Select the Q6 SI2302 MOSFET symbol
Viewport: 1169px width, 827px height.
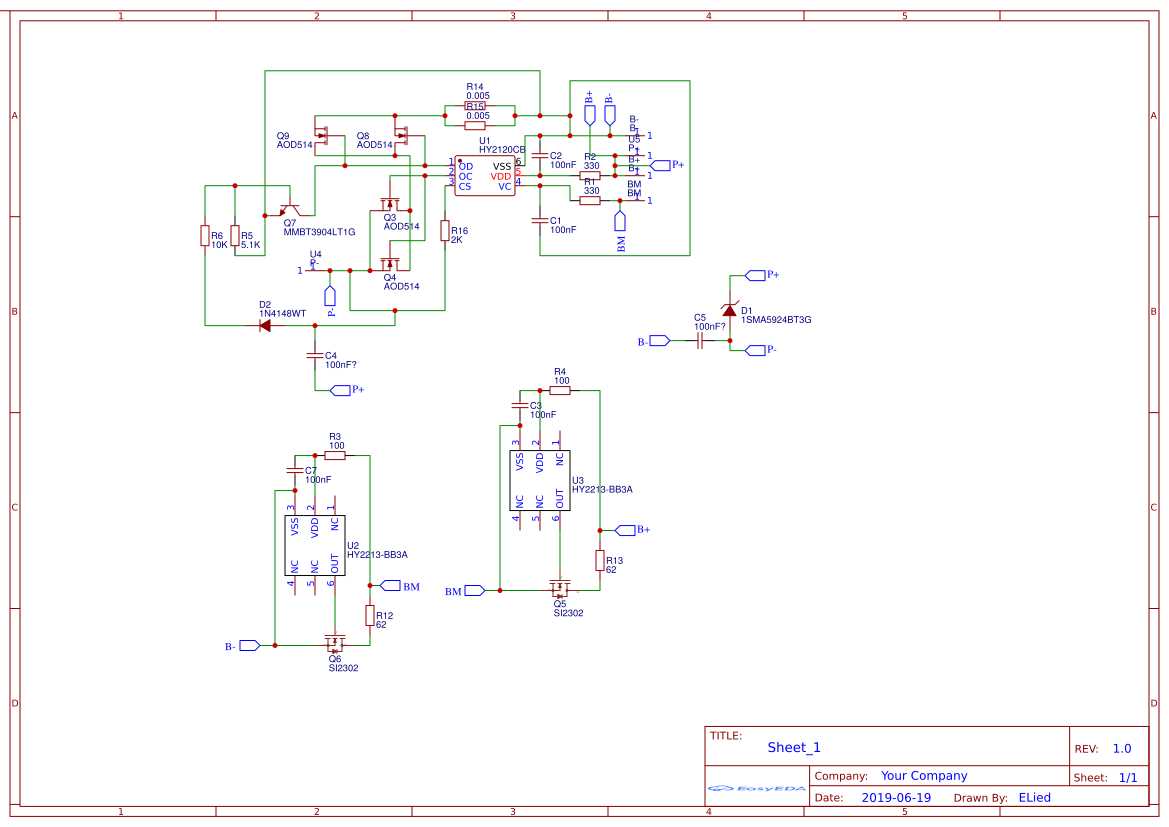[x=335, y=643]
